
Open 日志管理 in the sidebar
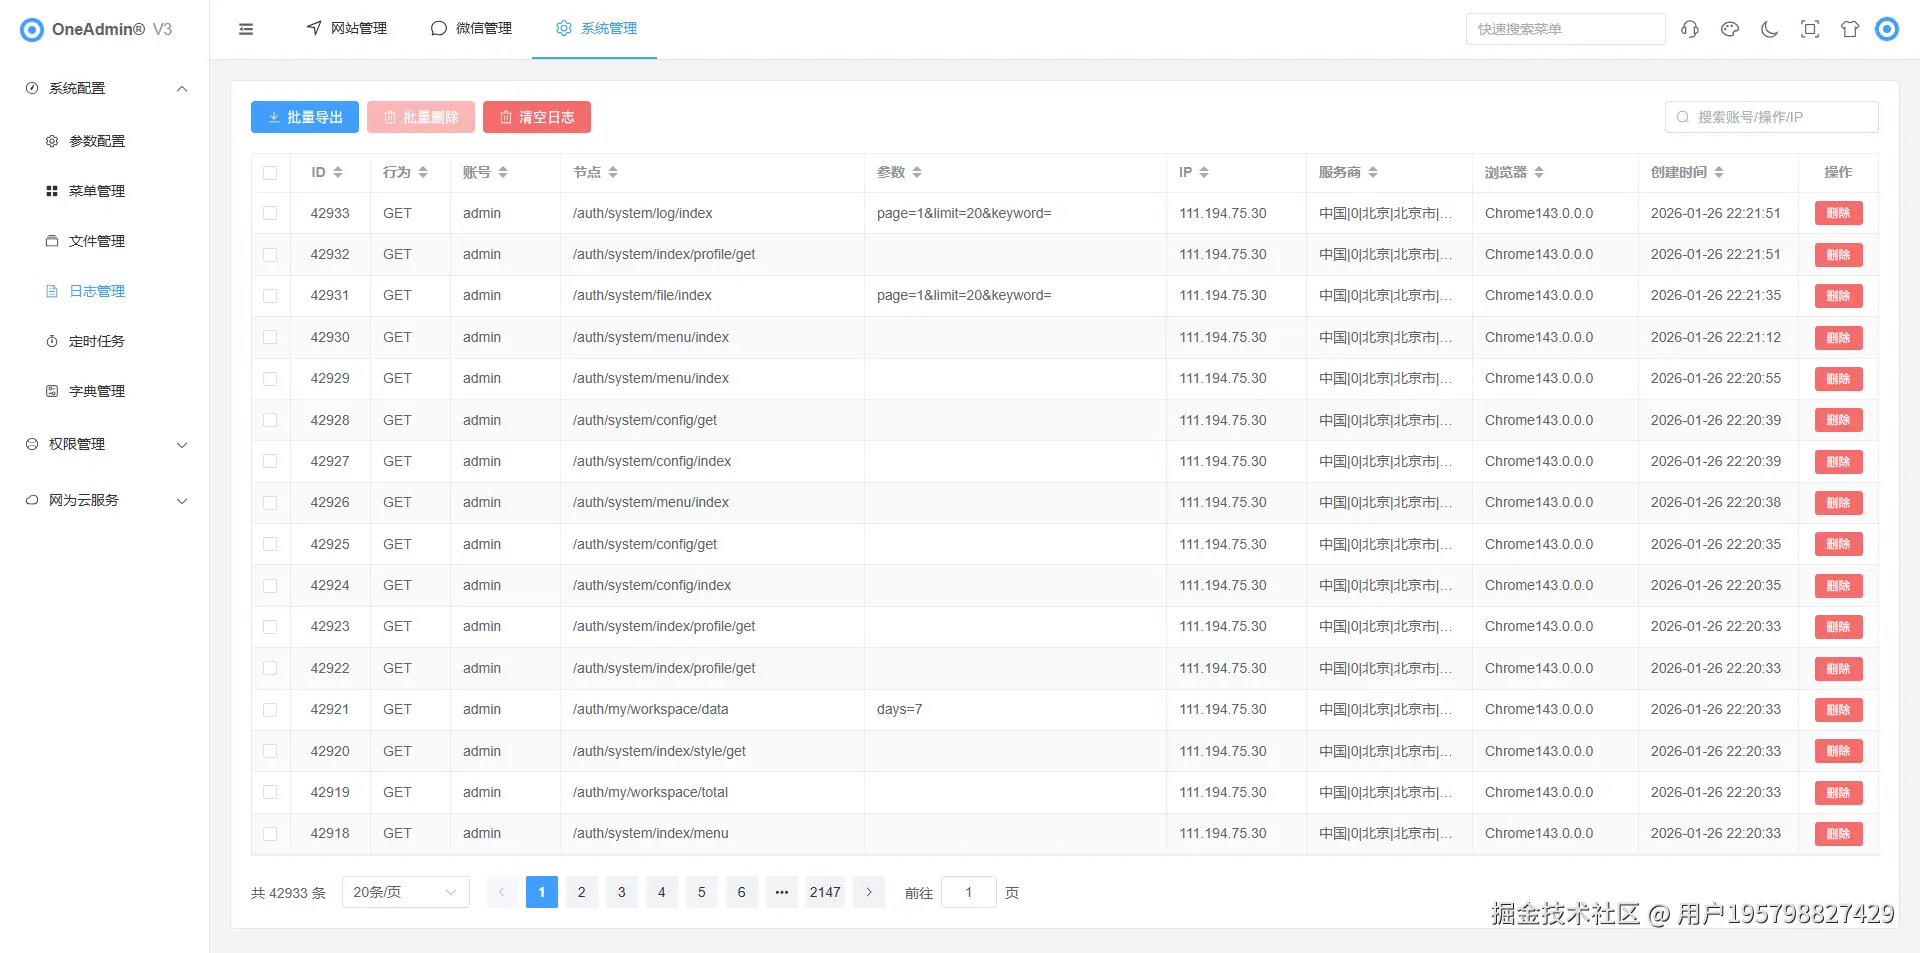point(97,291)
